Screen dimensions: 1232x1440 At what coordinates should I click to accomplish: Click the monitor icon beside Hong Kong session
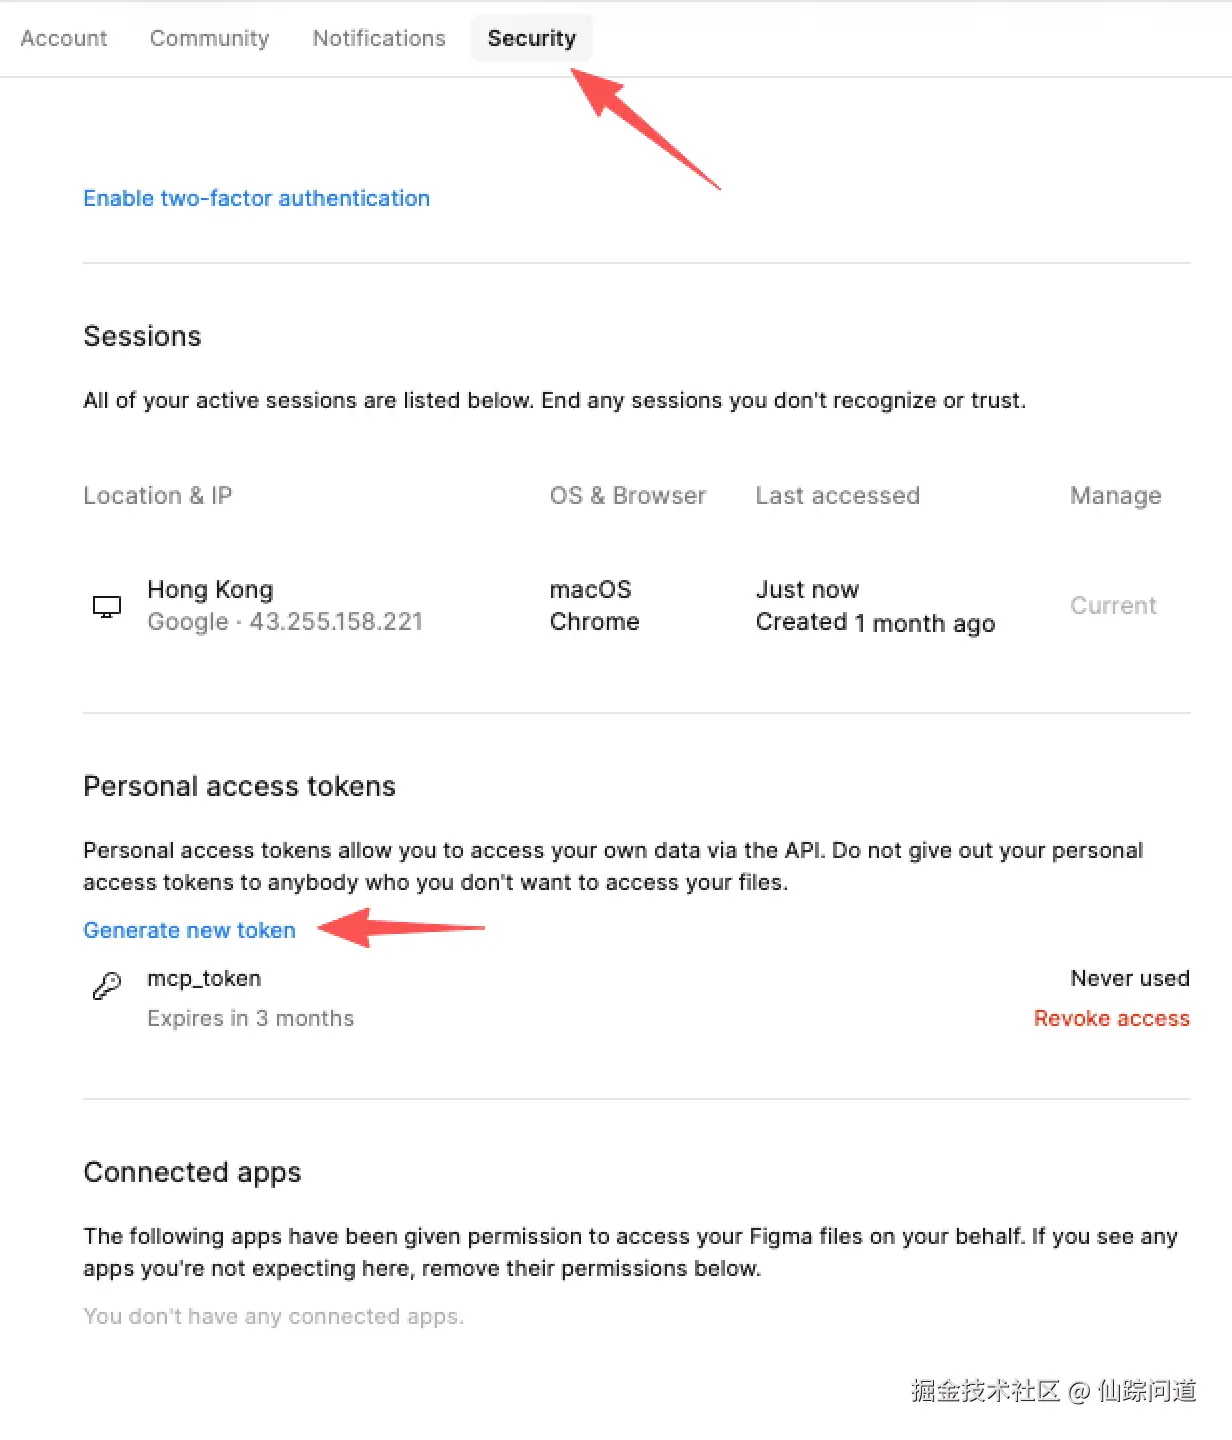(x=106, y=606)
